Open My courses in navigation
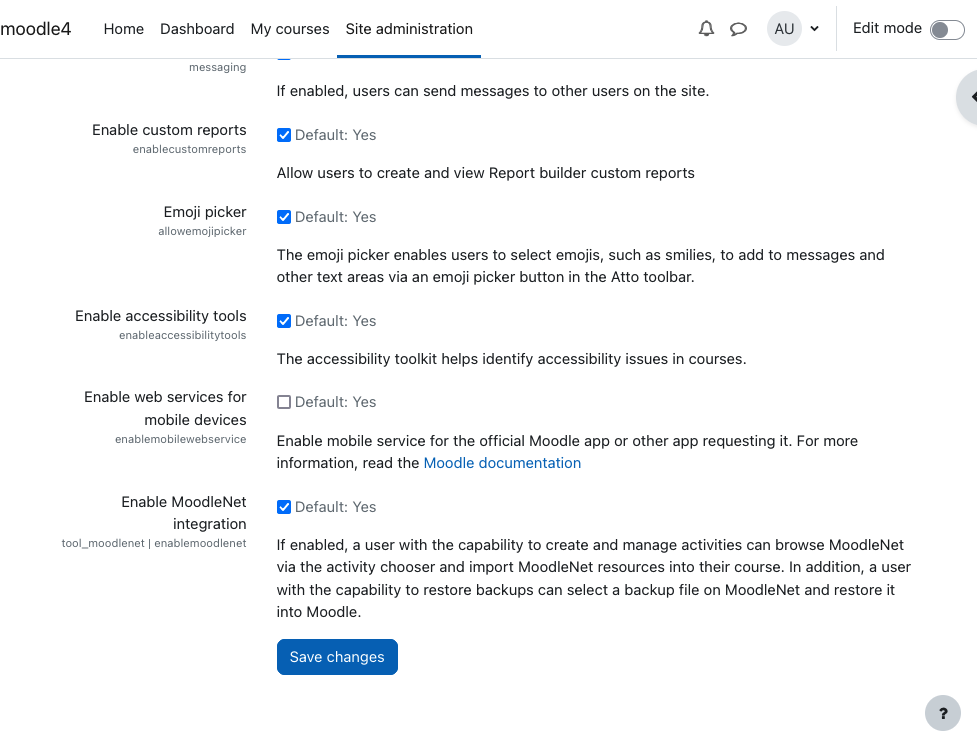This screenshot has height=741, width=977. coord(290,29)
